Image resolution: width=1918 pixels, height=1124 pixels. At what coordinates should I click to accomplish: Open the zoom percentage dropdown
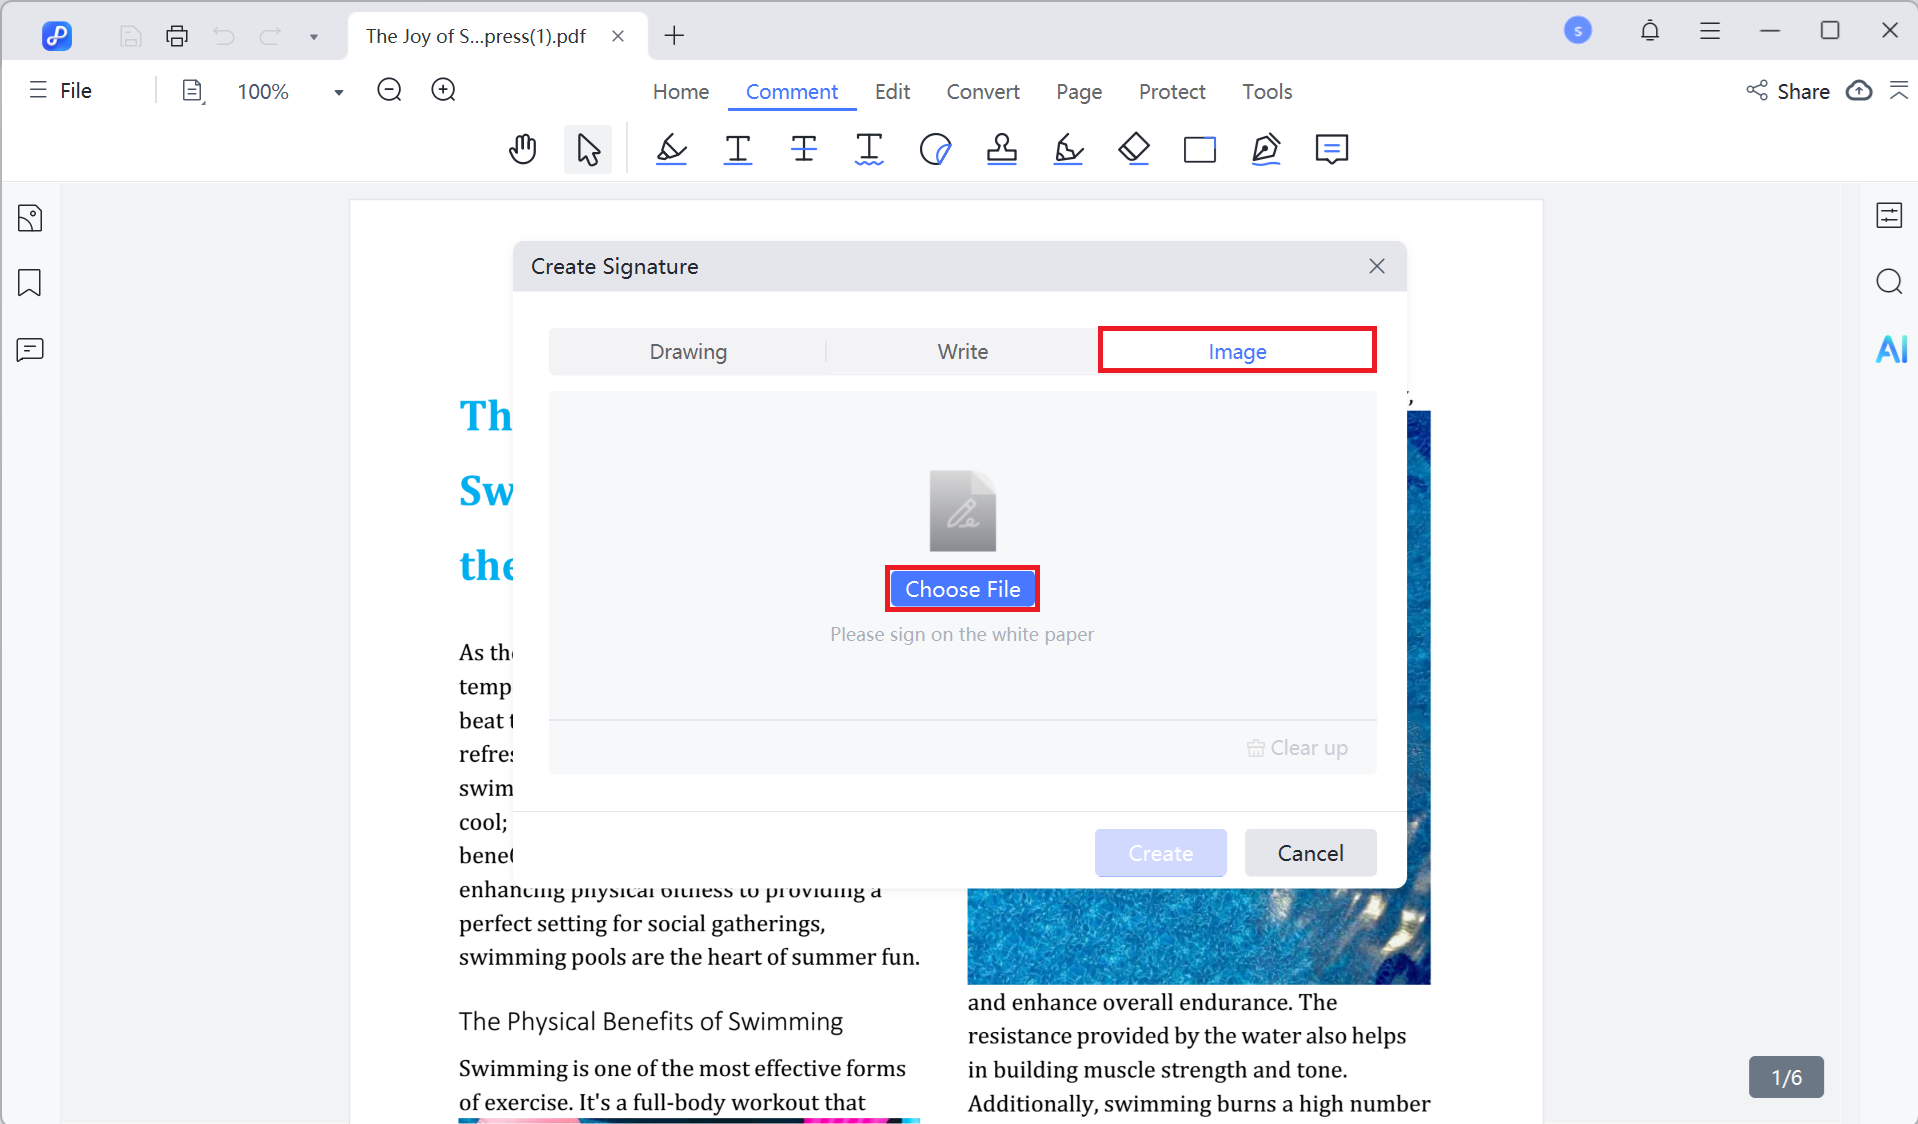tap(338, 91)
